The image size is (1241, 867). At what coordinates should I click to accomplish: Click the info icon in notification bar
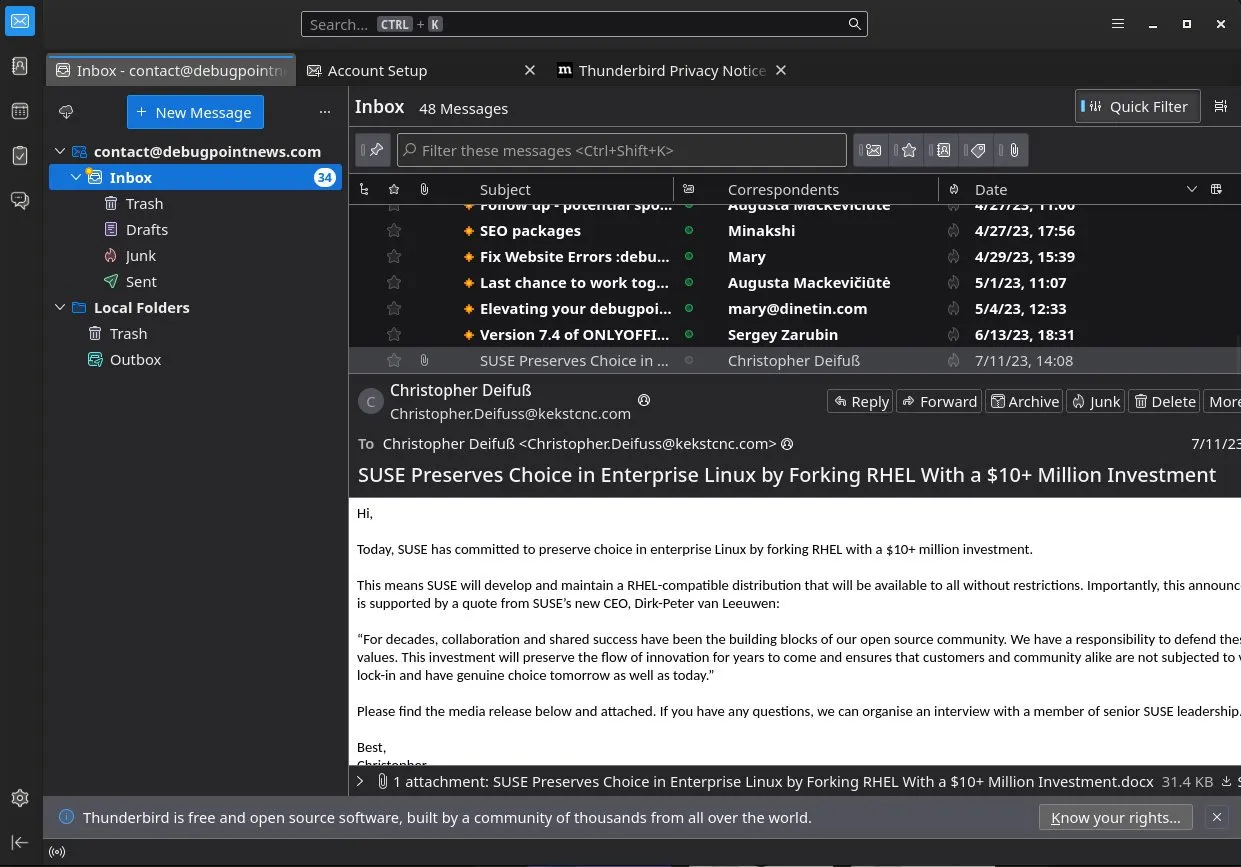click(x=66, y=817)
